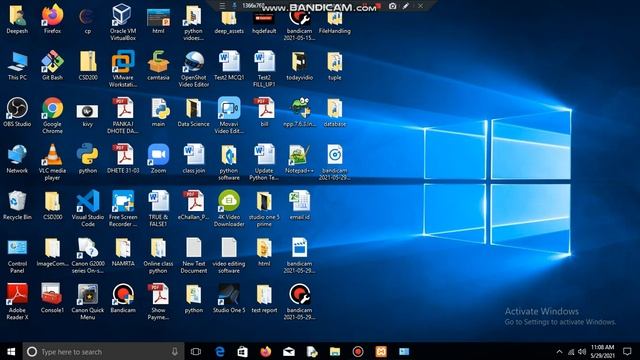Open the Control Panel shortcut
640x360 pixels.
[17, 255]
